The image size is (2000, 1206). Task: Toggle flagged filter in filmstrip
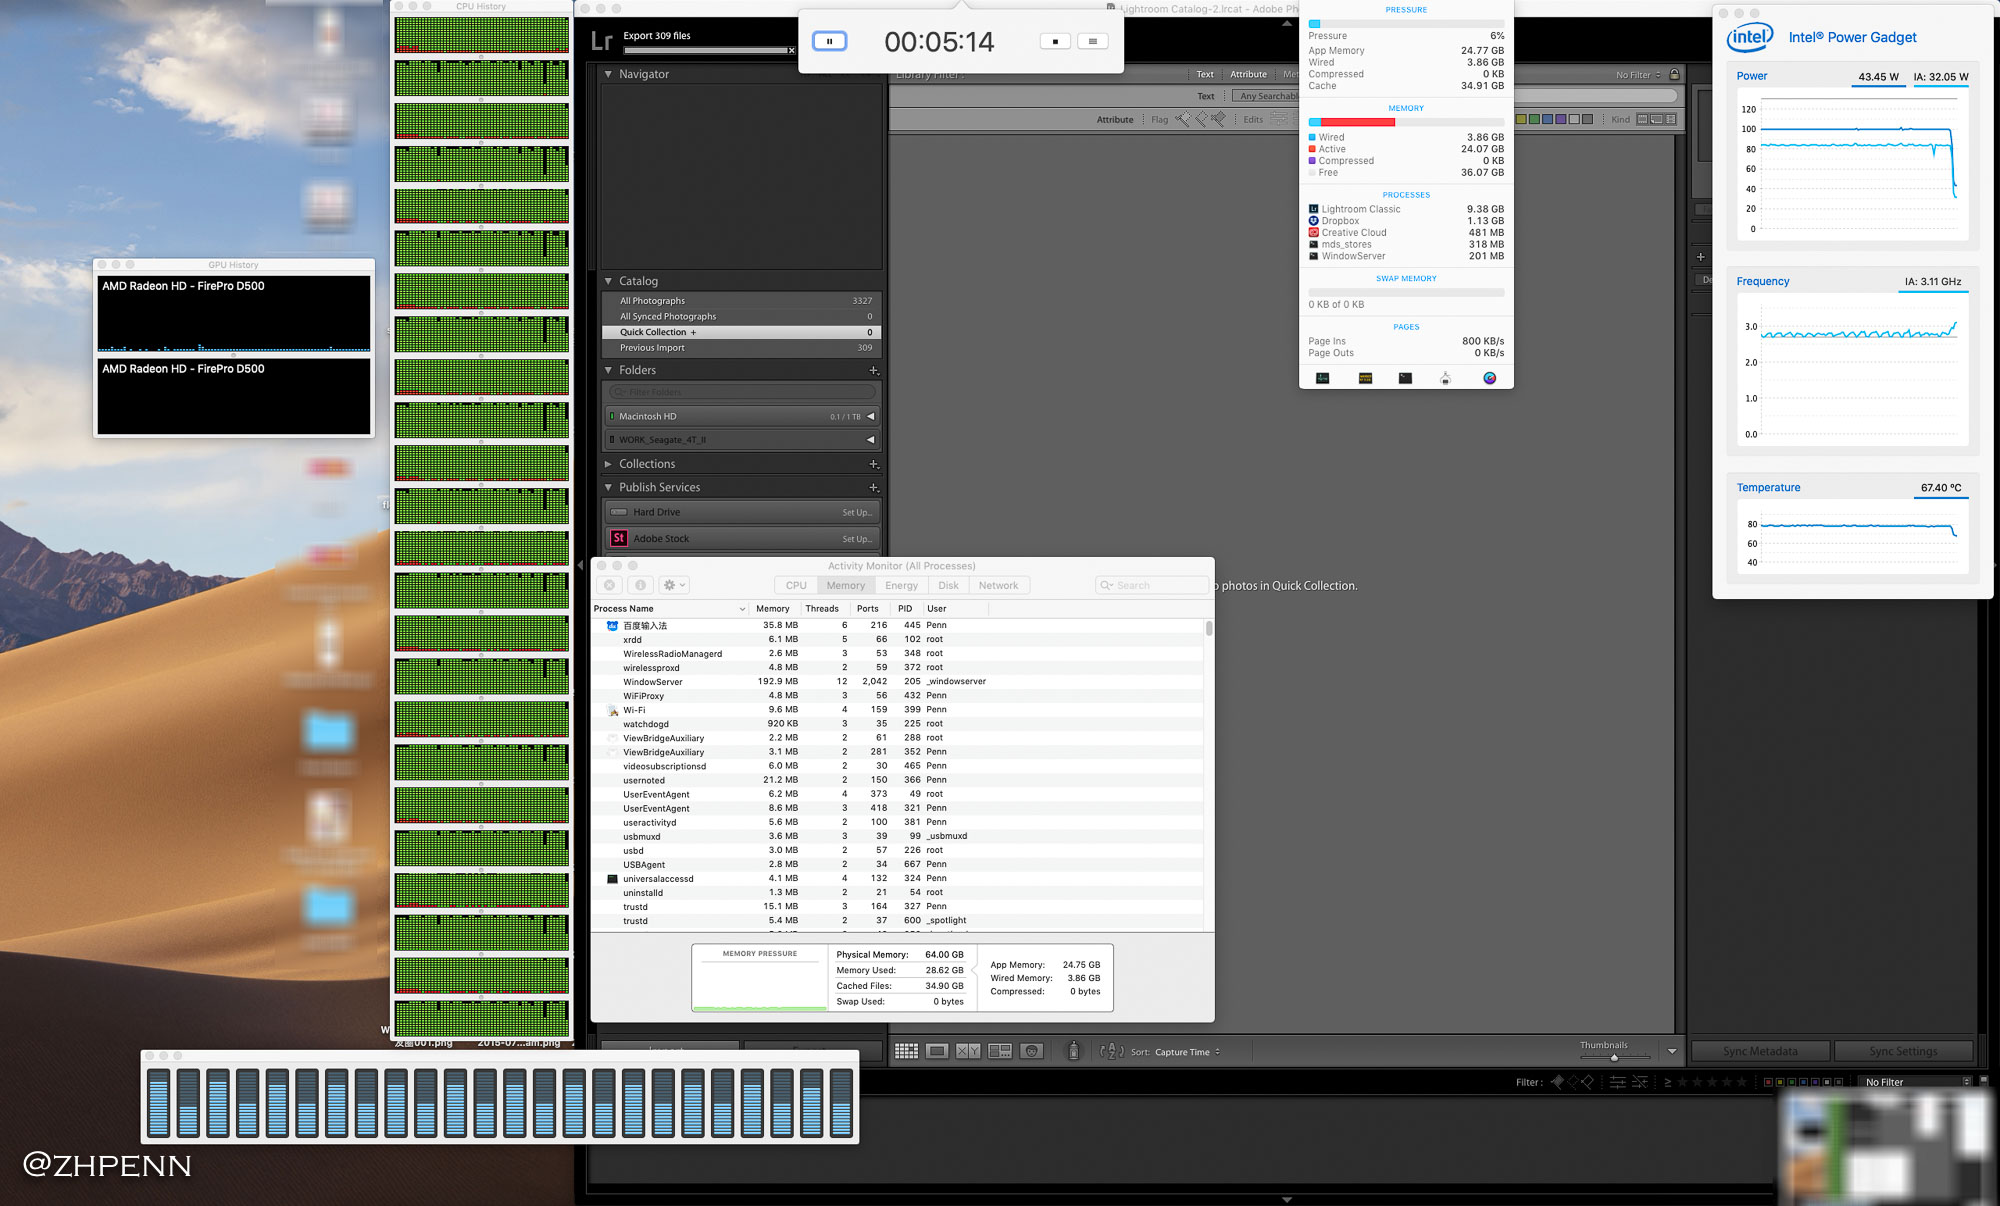(1557, 1082)
